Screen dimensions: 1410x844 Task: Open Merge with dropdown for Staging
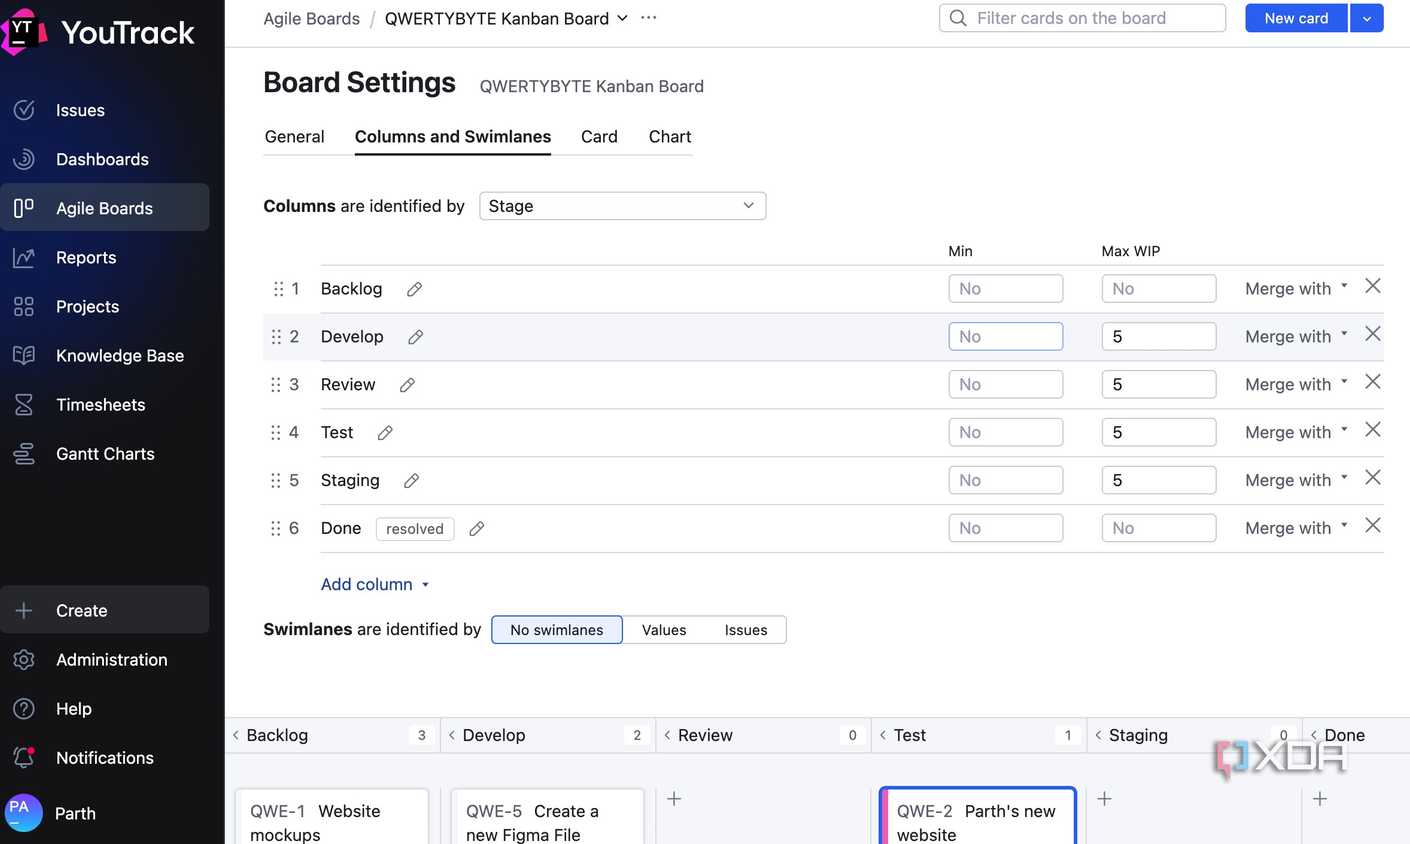pyautogui.click(x=1296, y=481)
